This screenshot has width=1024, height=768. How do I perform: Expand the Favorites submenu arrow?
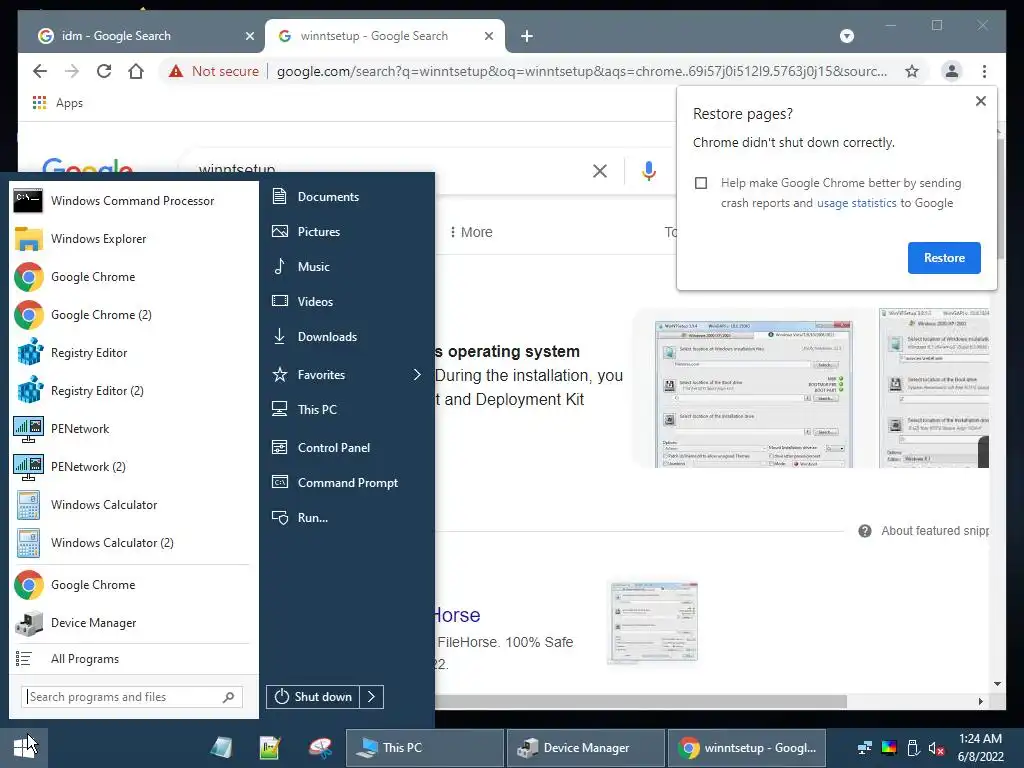(417, 374)
